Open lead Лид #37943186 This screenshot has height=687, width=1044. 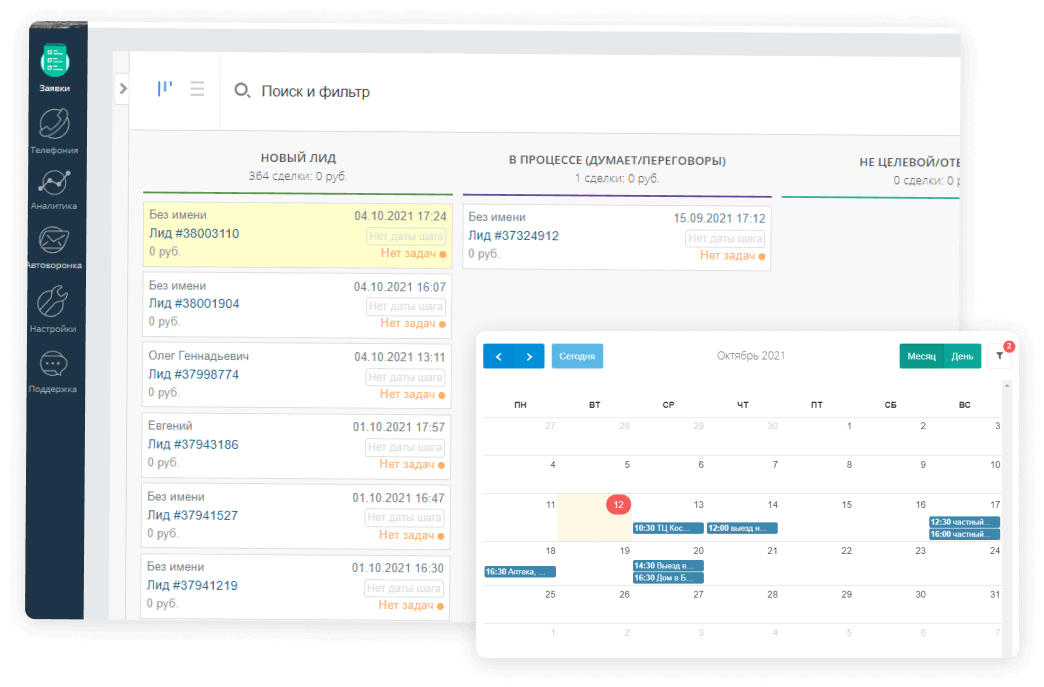[193, 445]
